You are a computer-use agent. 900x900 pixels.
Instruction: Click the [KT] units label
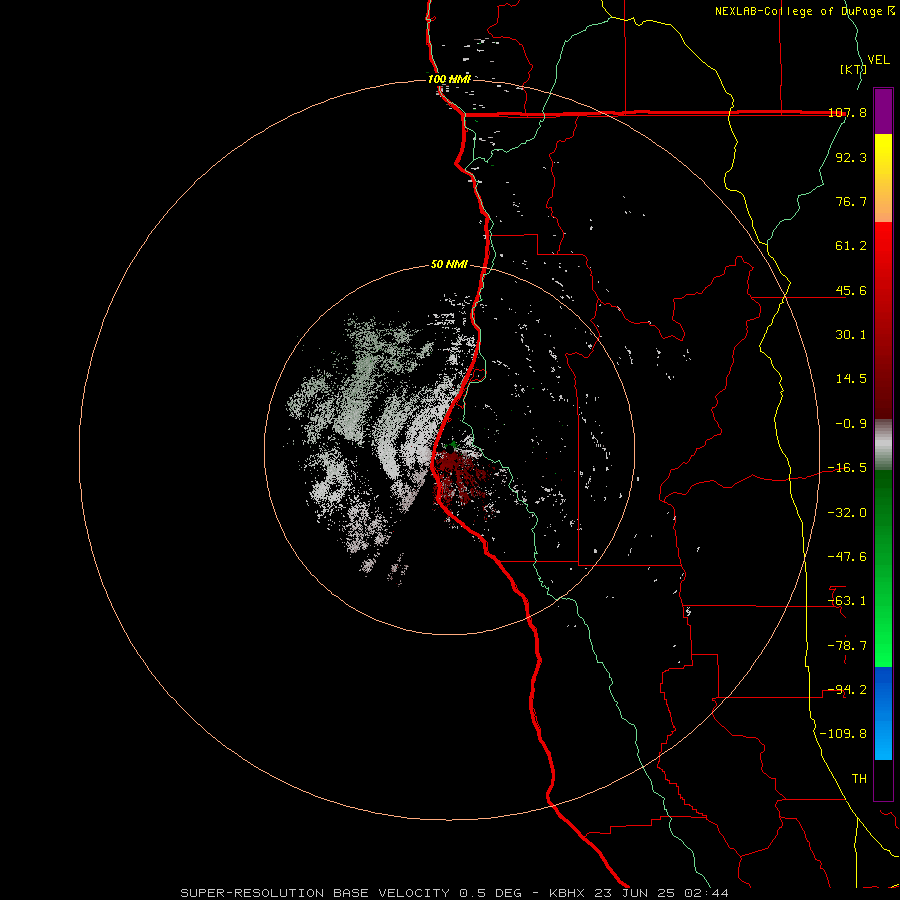coord(853,69)
